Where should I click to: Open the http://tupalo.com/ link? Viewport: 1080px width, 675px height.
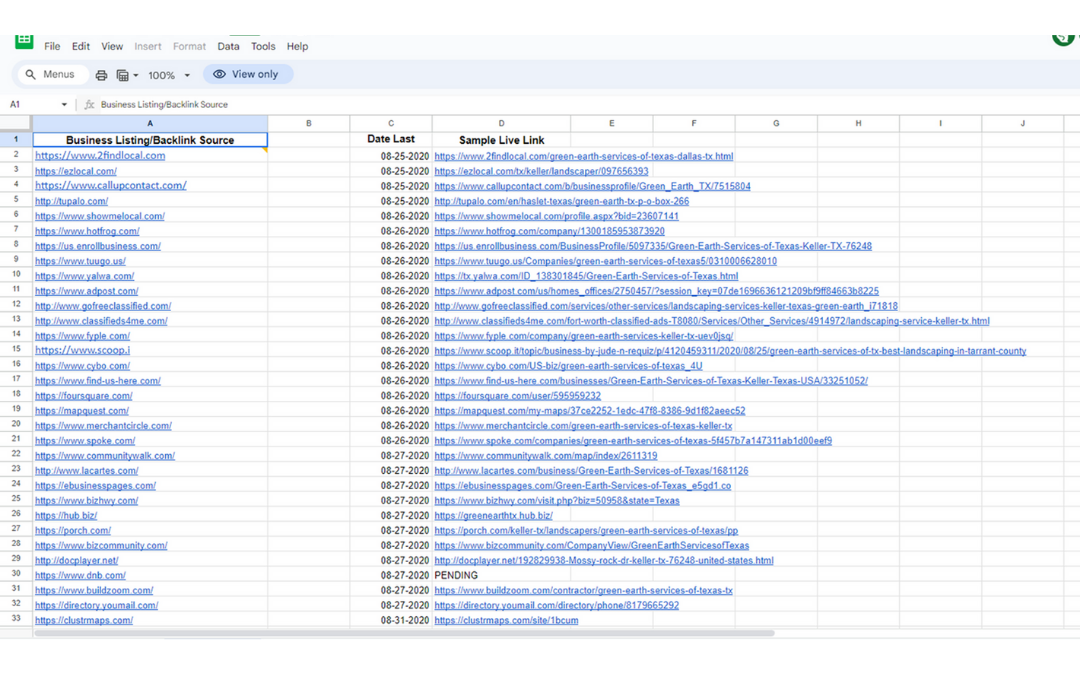pyautogui.click(x=72, y=201)
